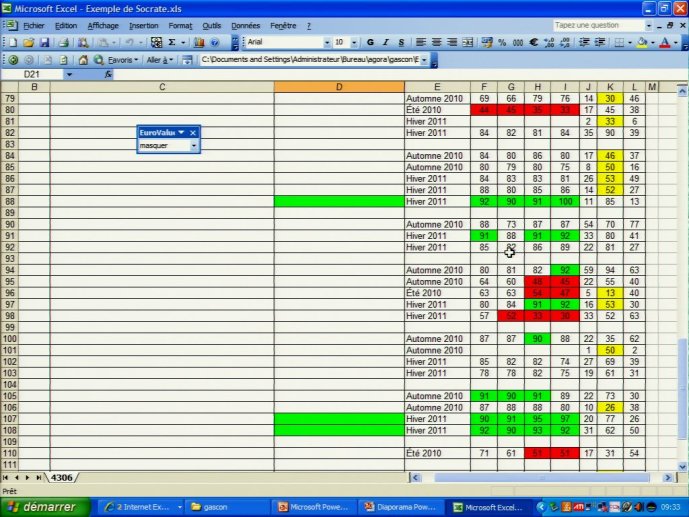Switch to Microsoft PowerPoint taskbar button

click(x=314, y=507)
